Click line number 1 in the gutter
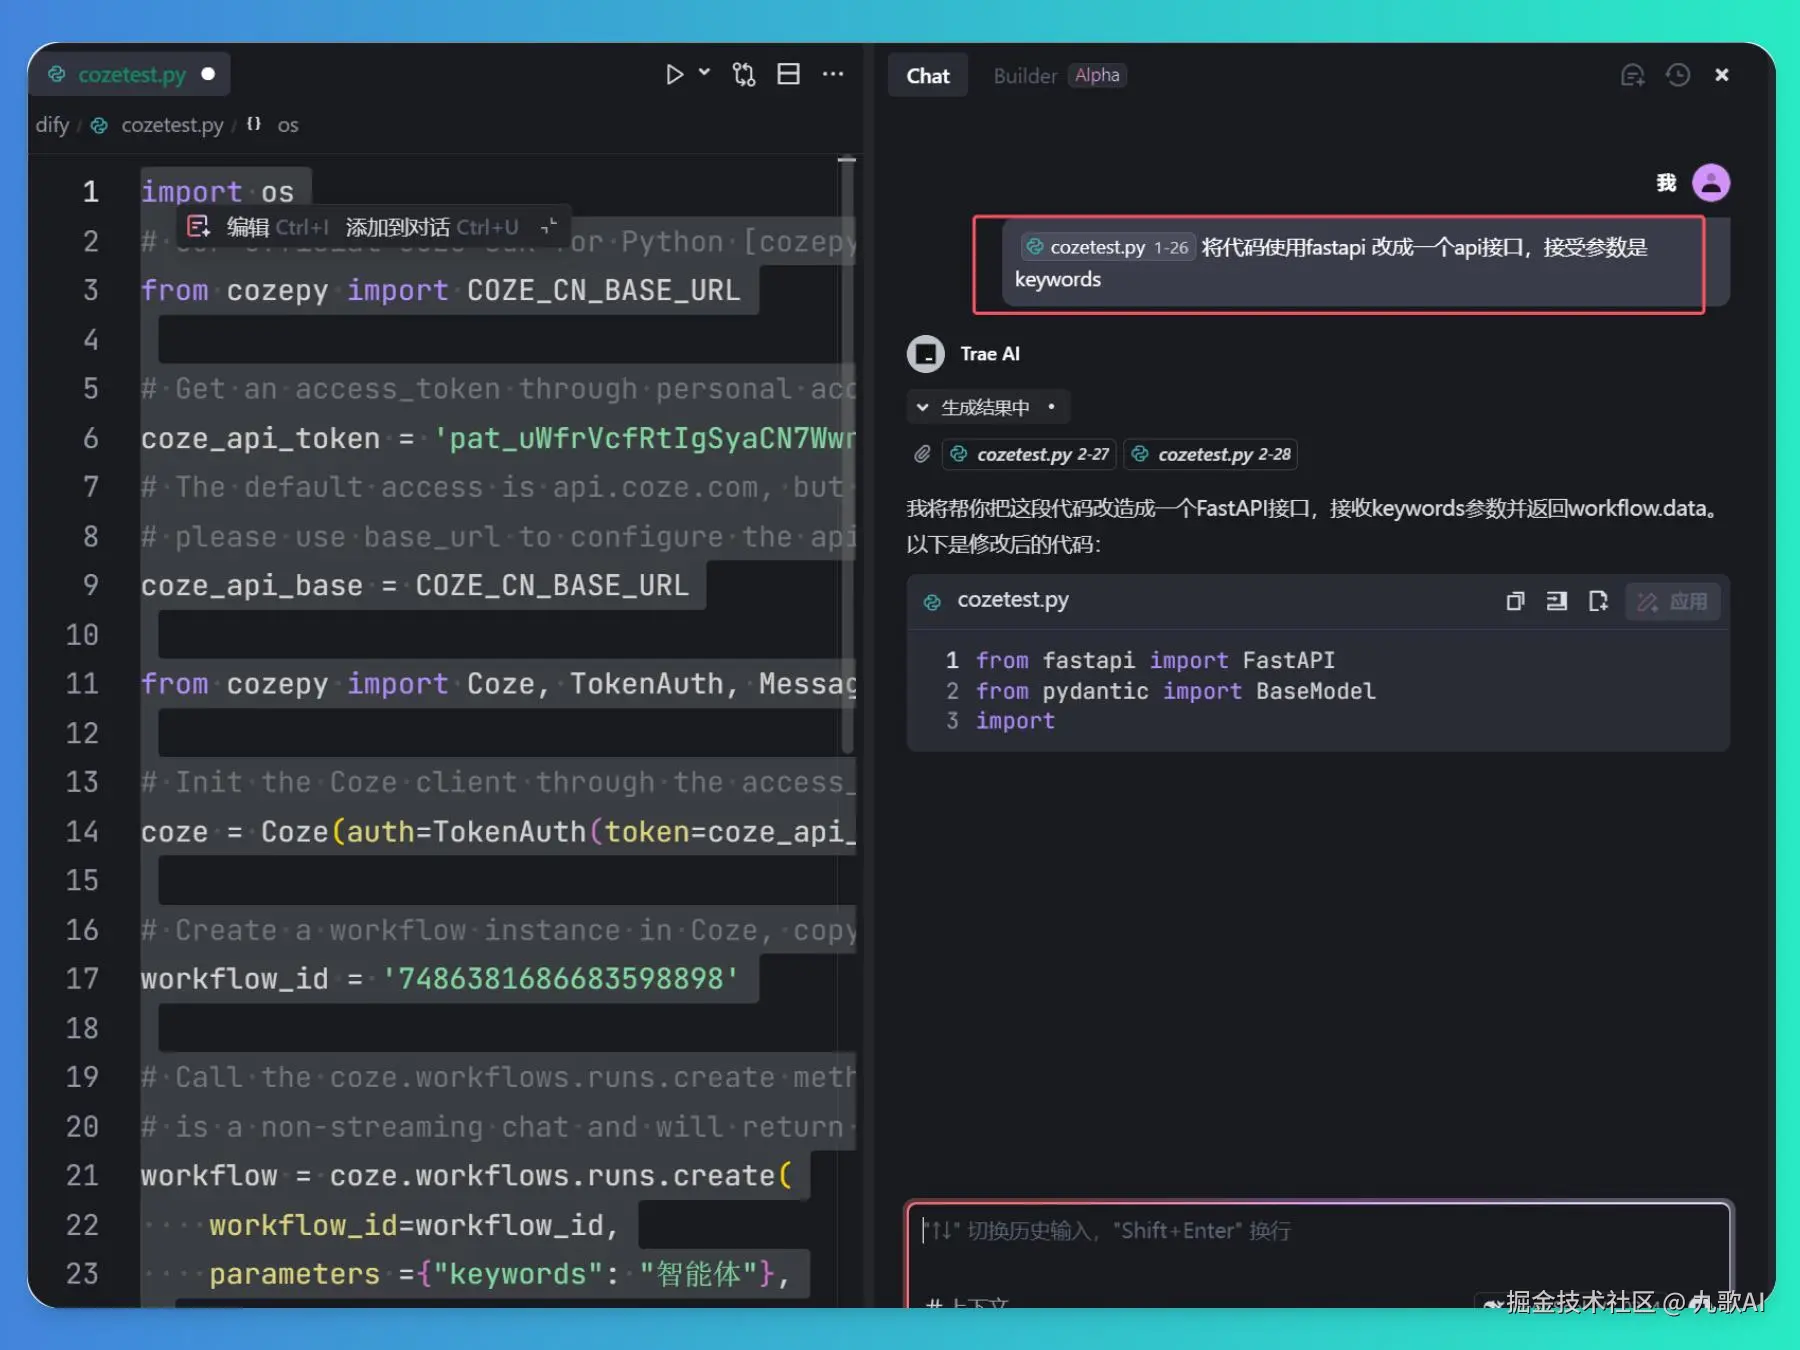1800x1350 pixels. tap(90, 191)
